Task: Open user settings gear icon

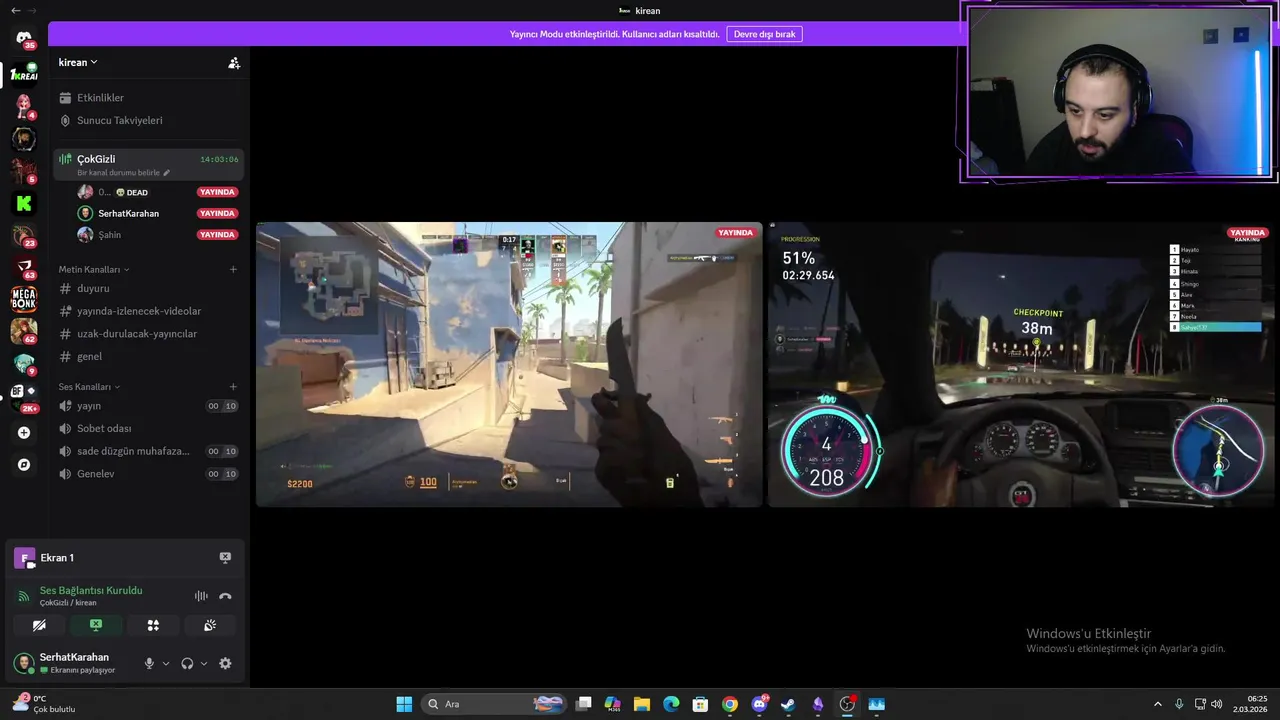Action: [225, 663]
